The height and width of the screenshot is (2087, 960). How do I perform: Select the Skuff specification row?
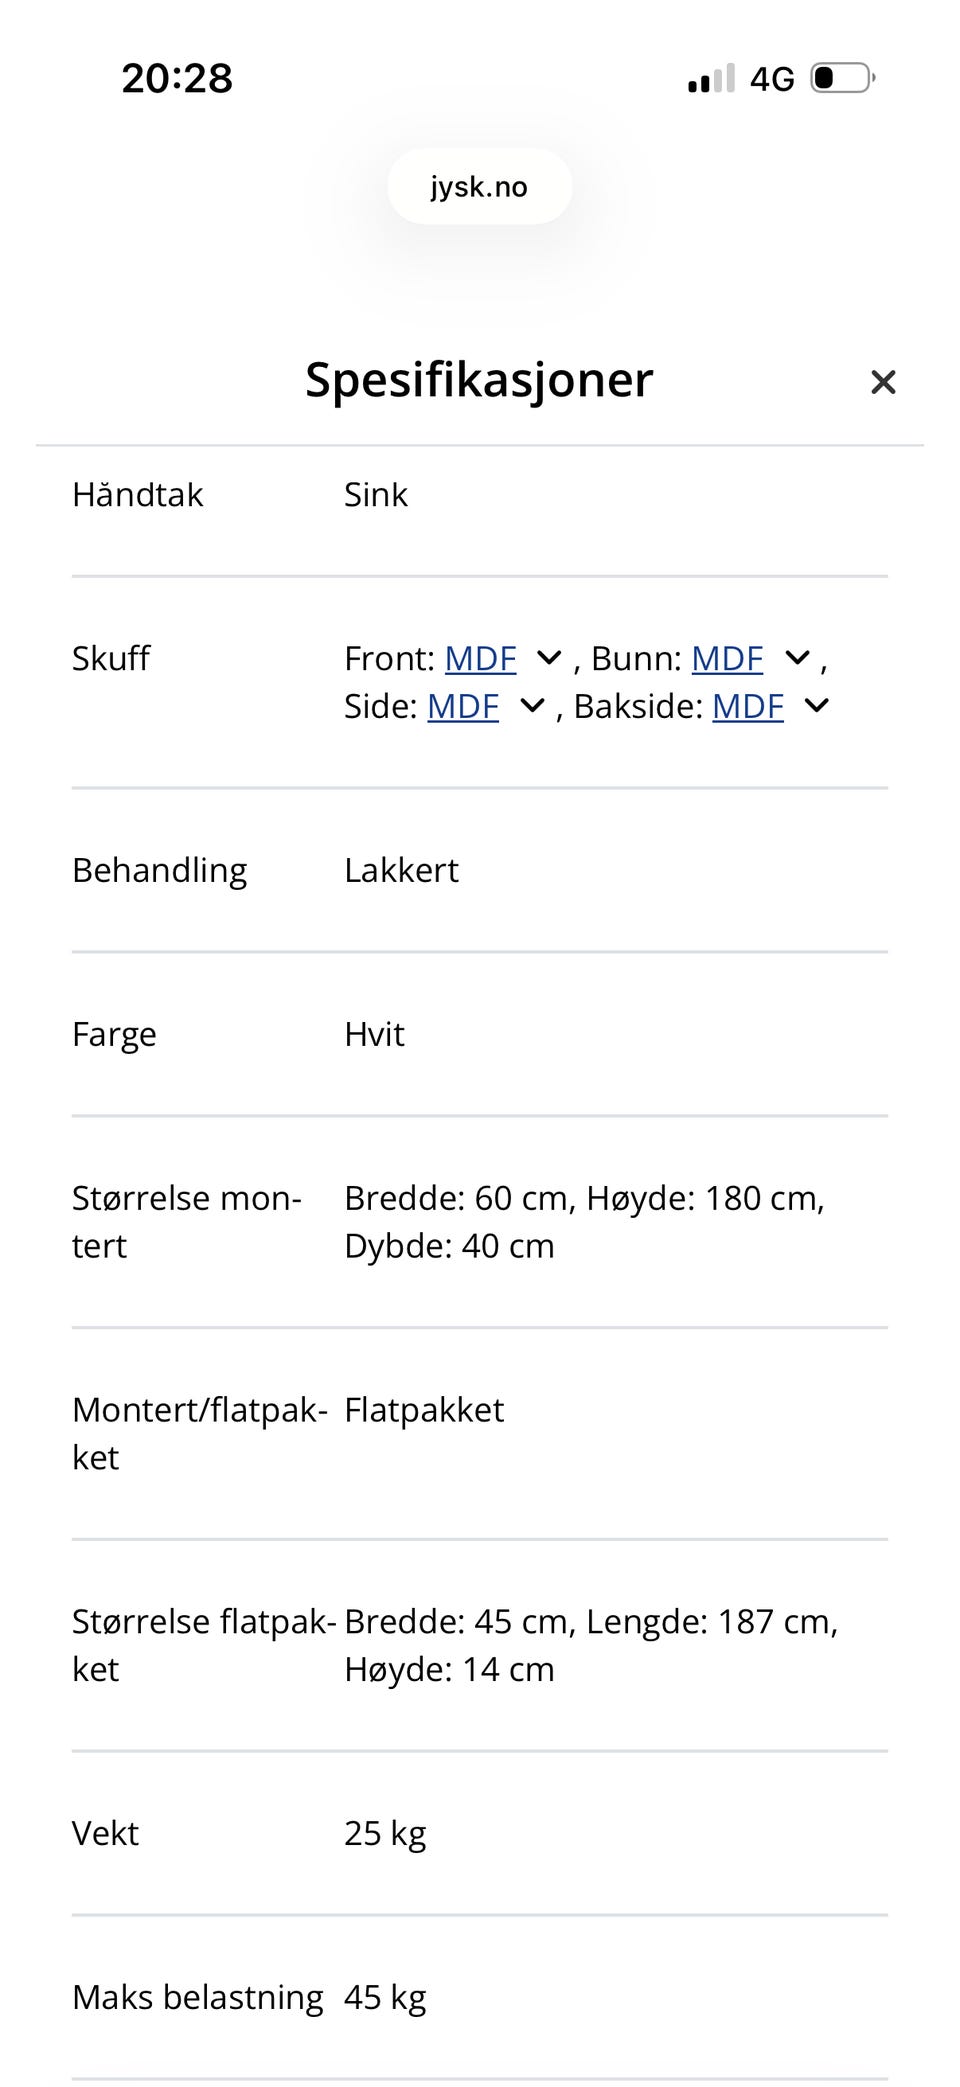(110, 658)
